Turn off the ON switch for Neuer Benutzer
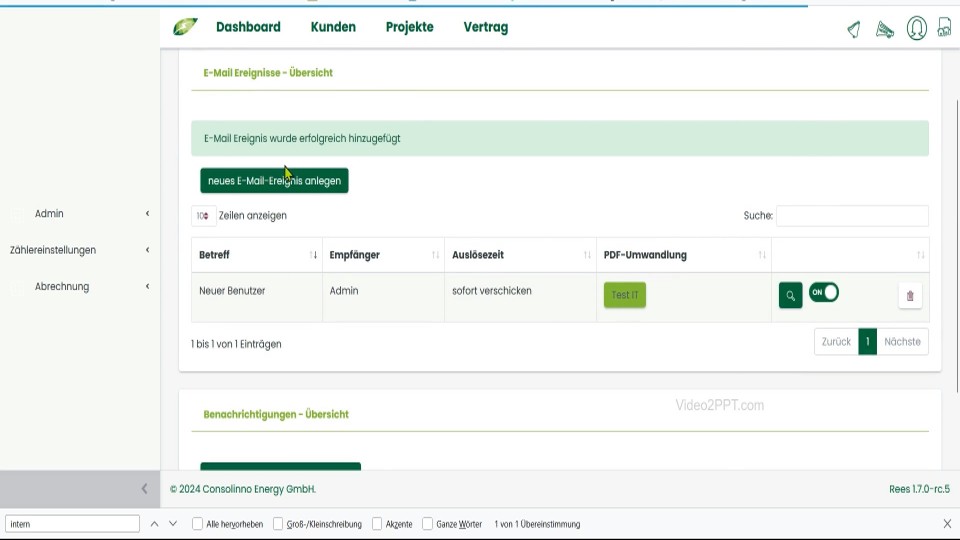This screenshot has width=960, height=540. click(x=824, y=292)
